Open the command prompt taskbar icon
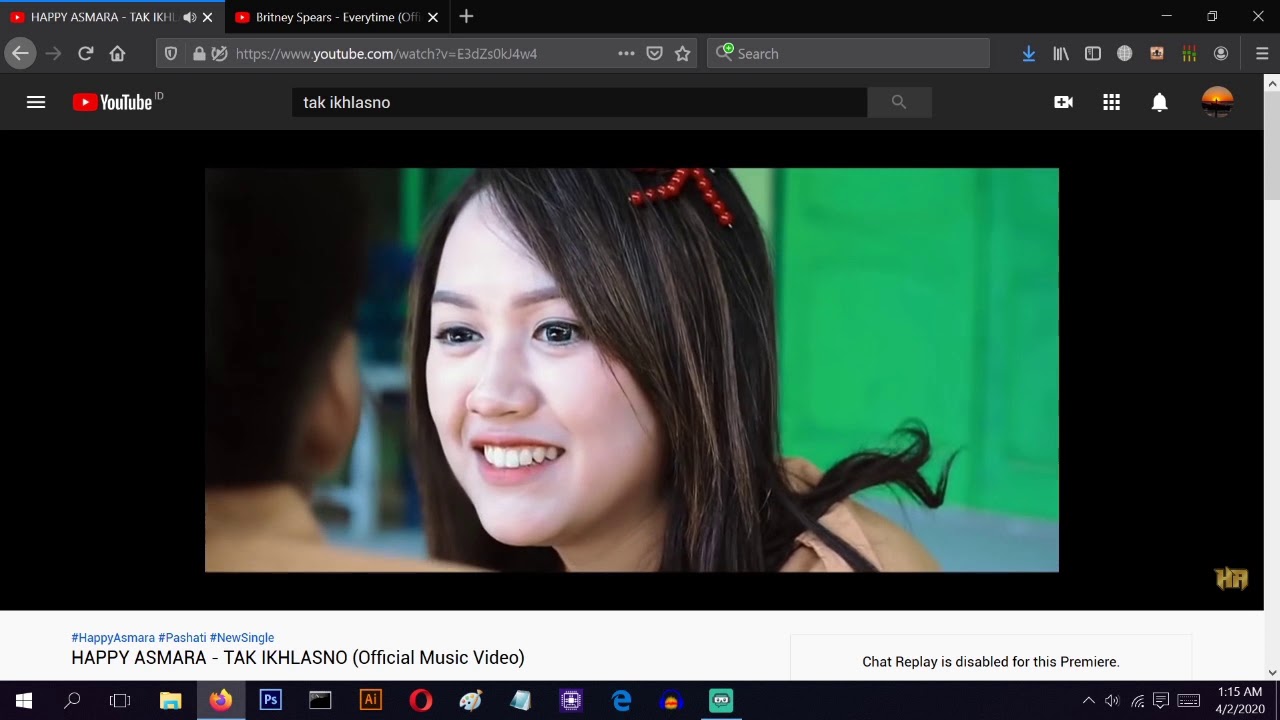Image resolution: width=1280 pixels, height=720 pixels. coord(320,701)
